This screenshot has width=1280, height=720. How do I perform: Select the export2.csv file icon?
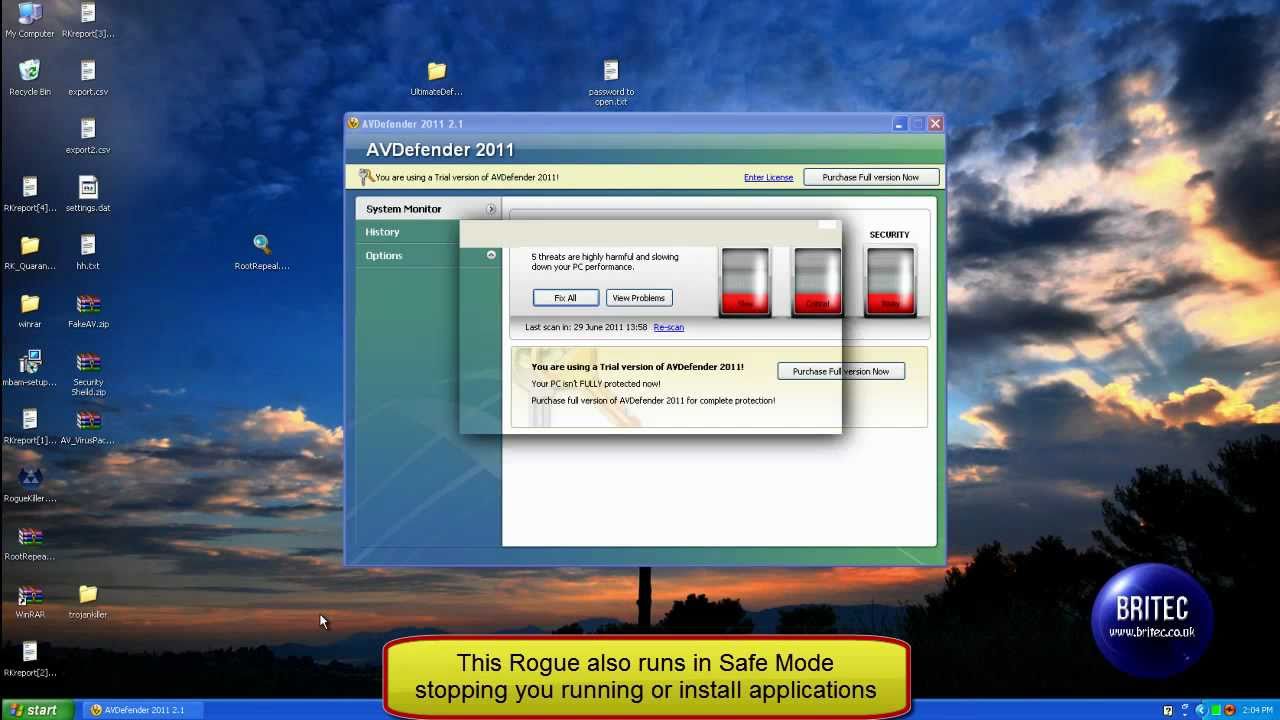(x=88, y=135)
